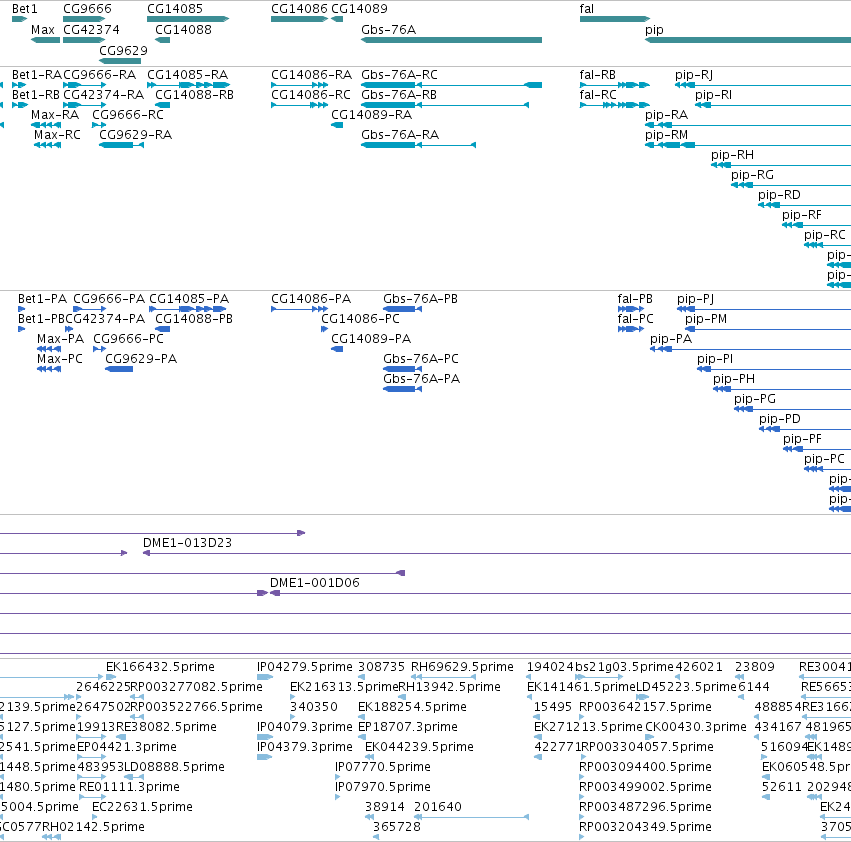Click BAC clone DME1-001D06 label
851x842 pixels.
tap(315, 583)
